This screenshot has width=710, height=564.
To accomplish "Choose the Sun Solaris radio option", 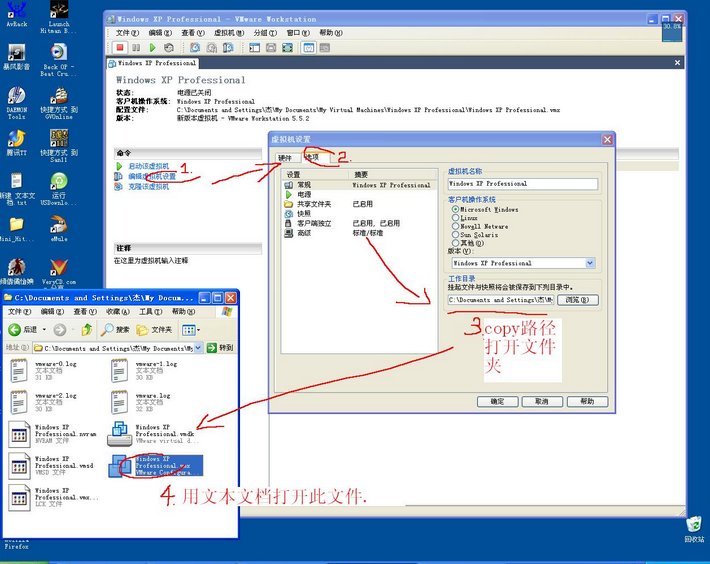I will click(456, 234).
